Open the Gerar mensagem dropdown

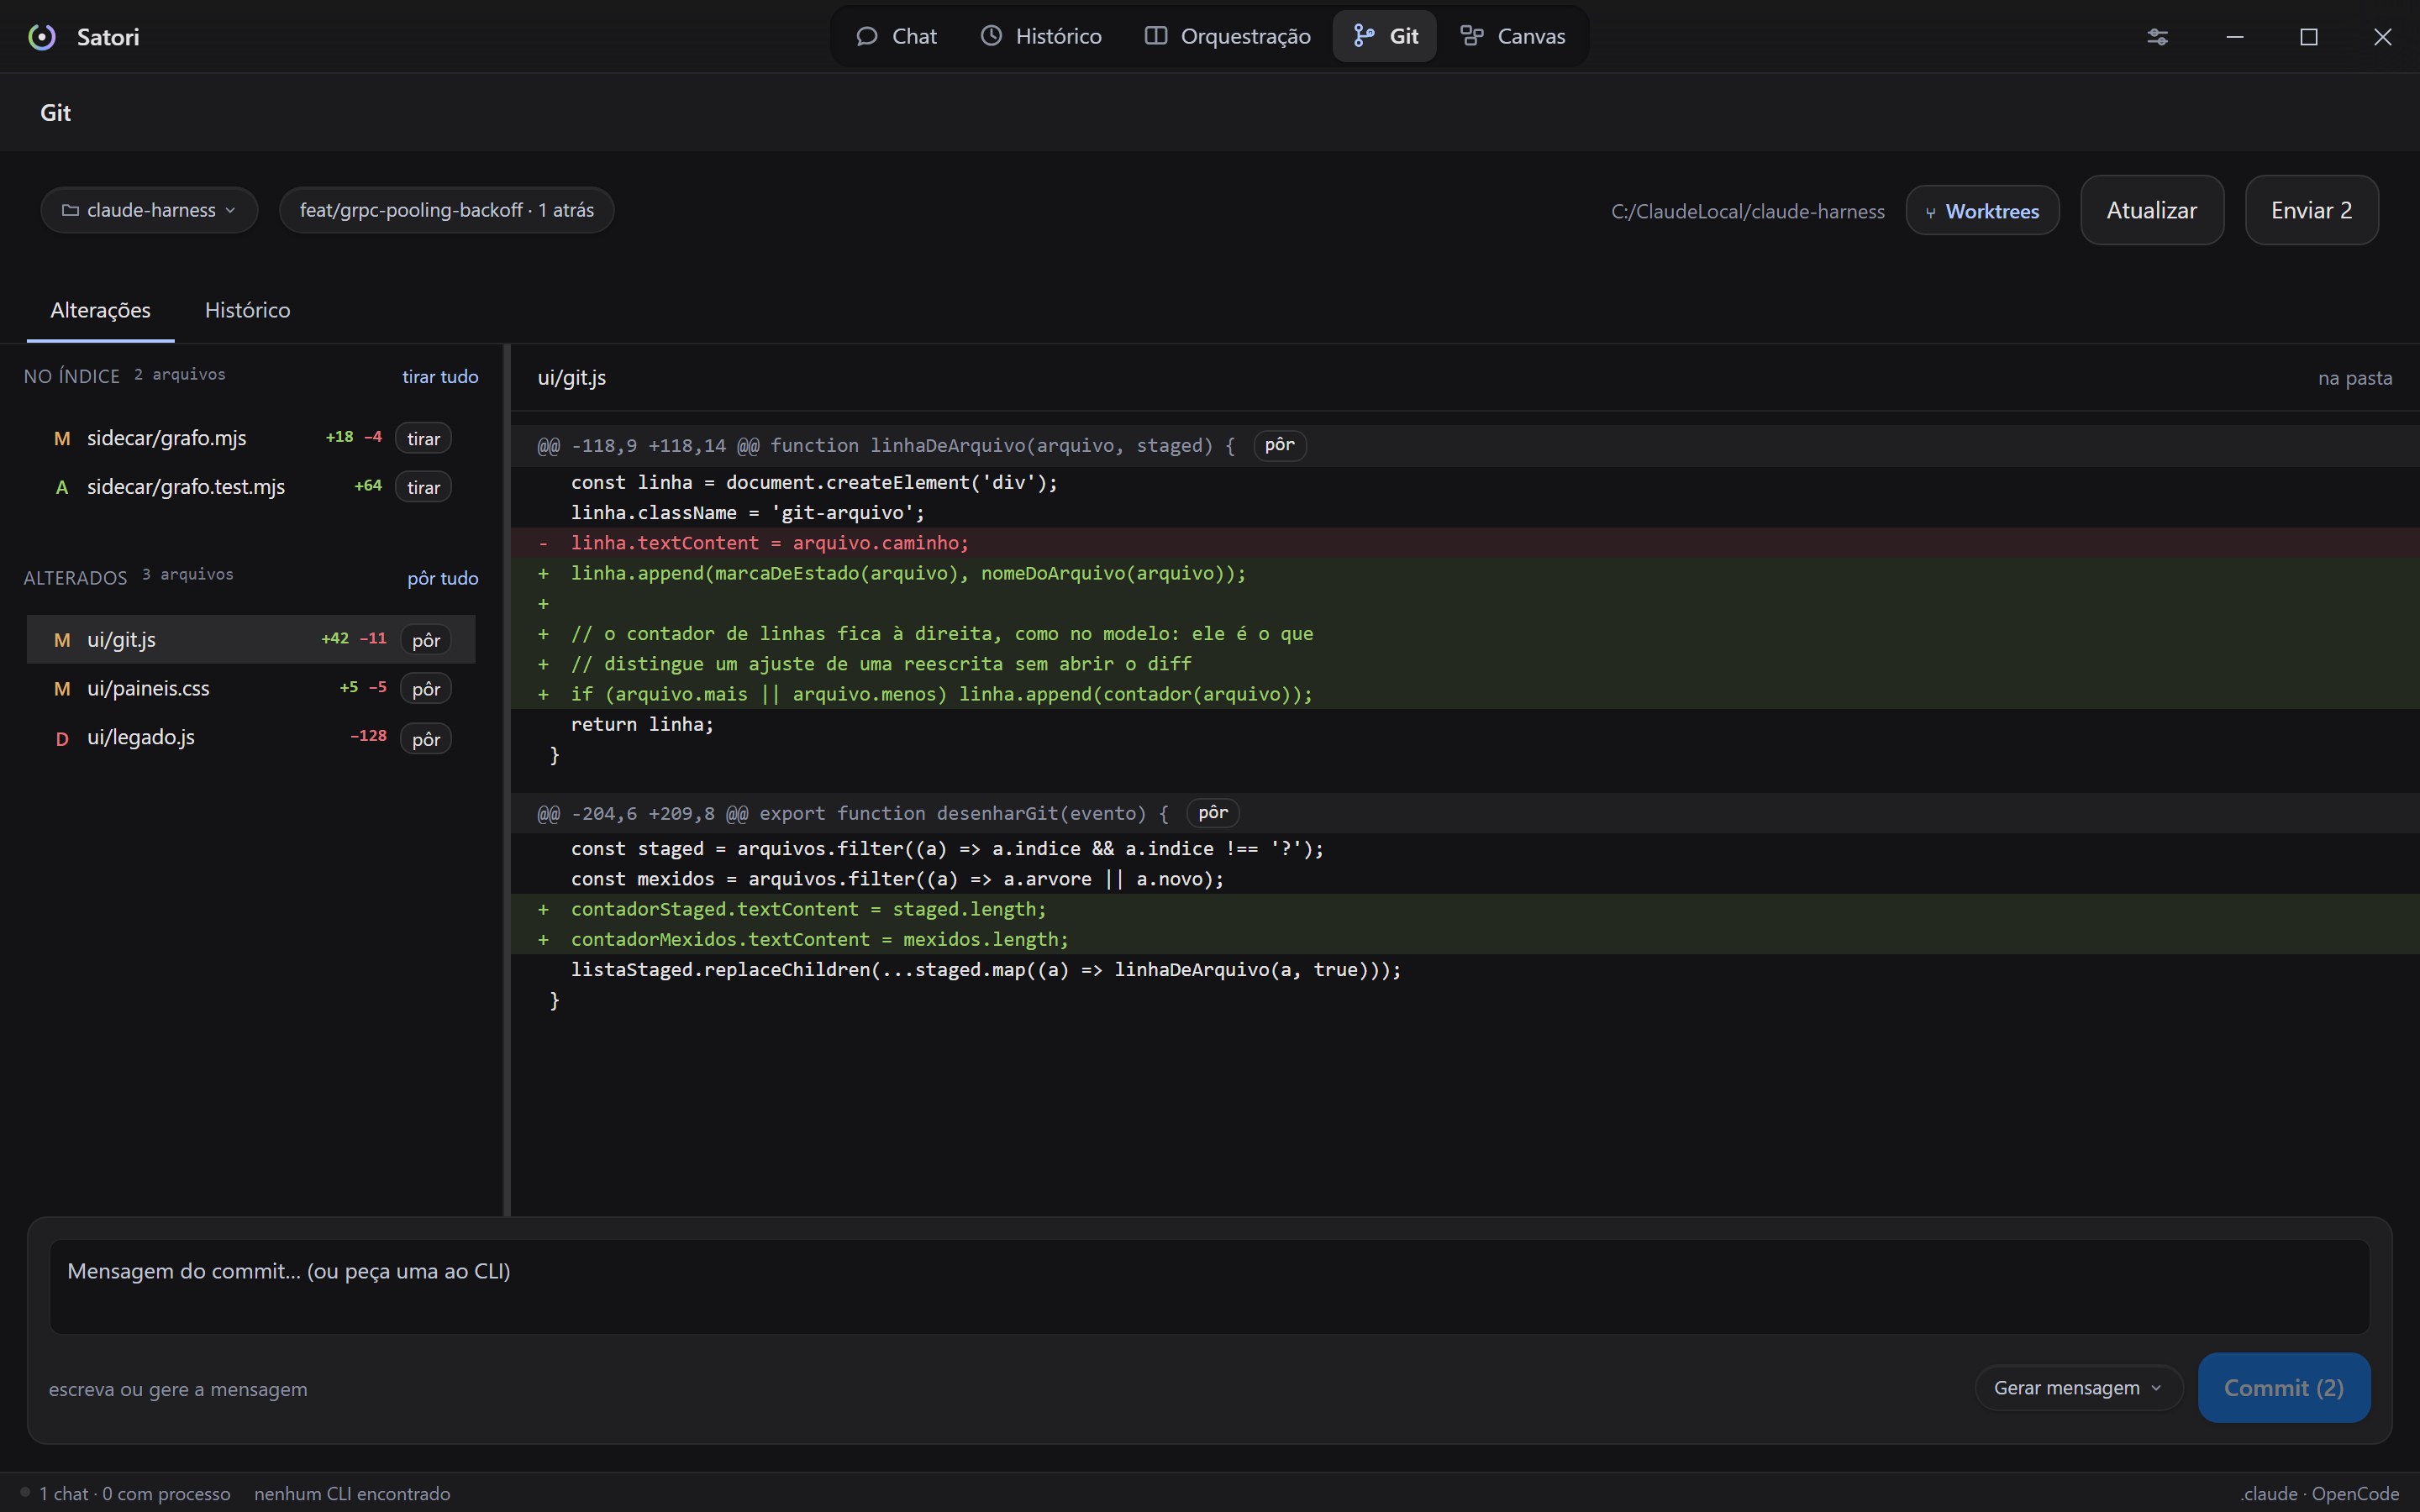click(x=2078, y=1388)
